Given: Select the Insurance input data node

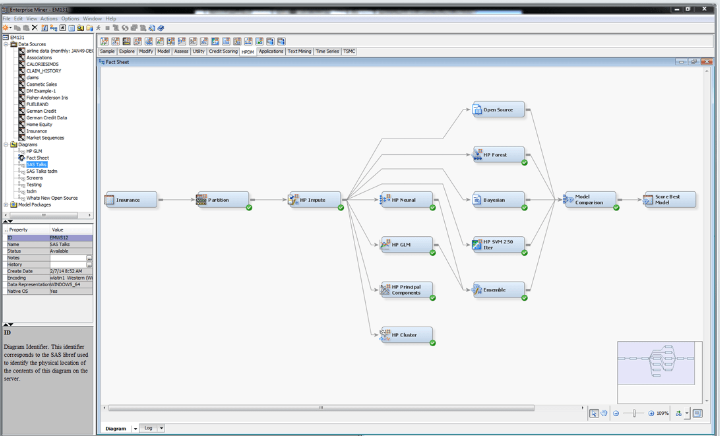Looking at the screenshot, I should click(130, 199).
